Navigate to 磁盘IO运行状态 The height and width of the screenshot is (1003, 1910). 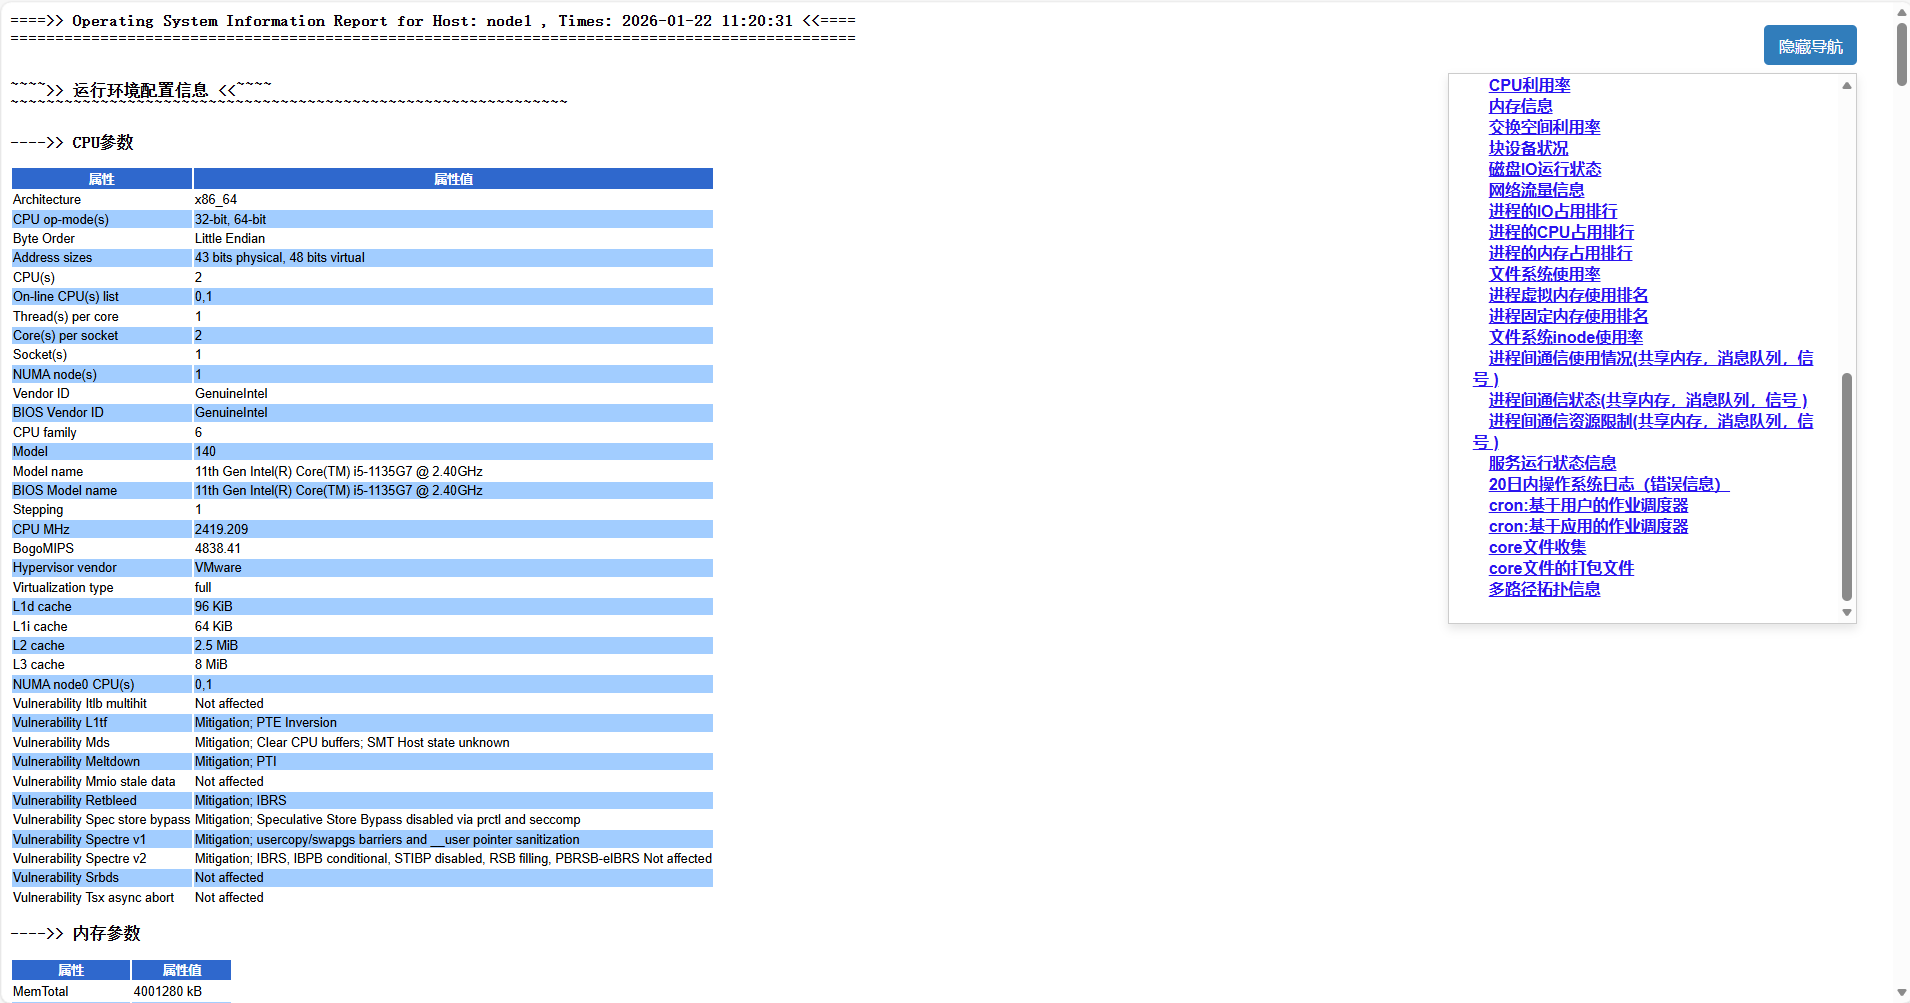click(x=1544, y=170)
